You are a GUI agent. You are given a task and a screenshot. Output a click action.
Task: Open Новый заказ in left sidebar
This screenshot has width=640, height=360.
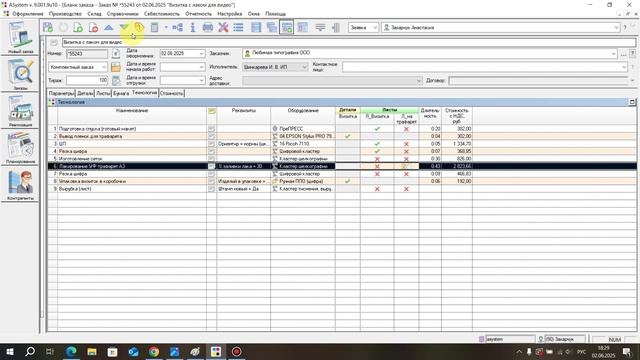click(20, 38)
